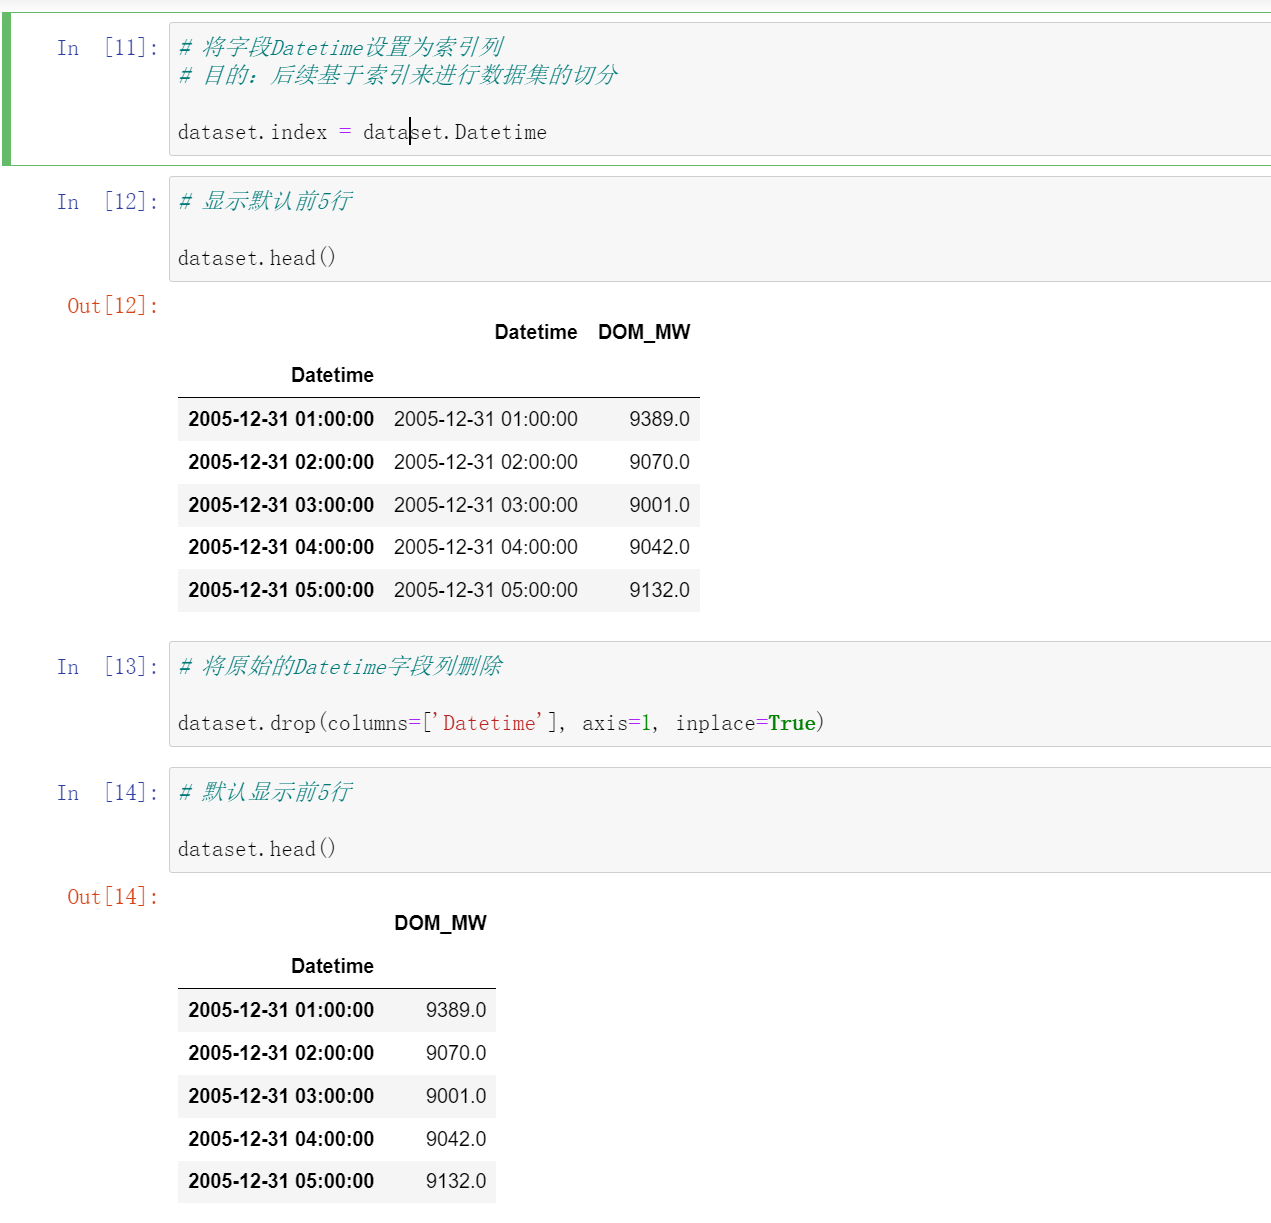
Task: Click index 2005-12-31 04:00:00 in Out[12] table
Action: [x=281, y=547]
